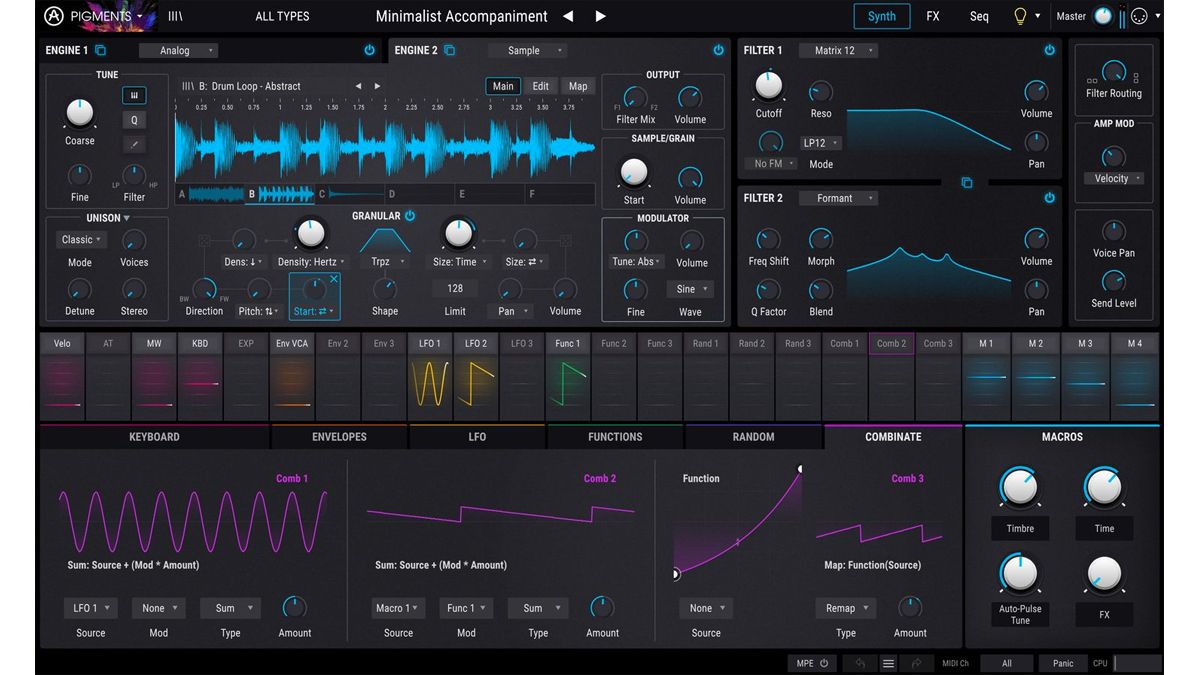
Task: Open the Envelopes modulation tab
Action: click(x=339, y=437)
